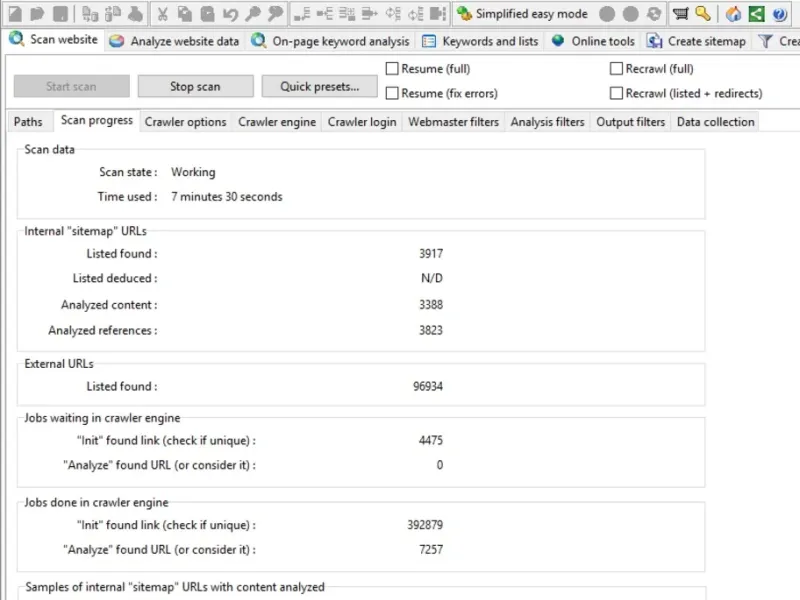Click the import-to-database toolbar icon
The image size is (800, 600).
pyautogui.click(x=90, y=14)
